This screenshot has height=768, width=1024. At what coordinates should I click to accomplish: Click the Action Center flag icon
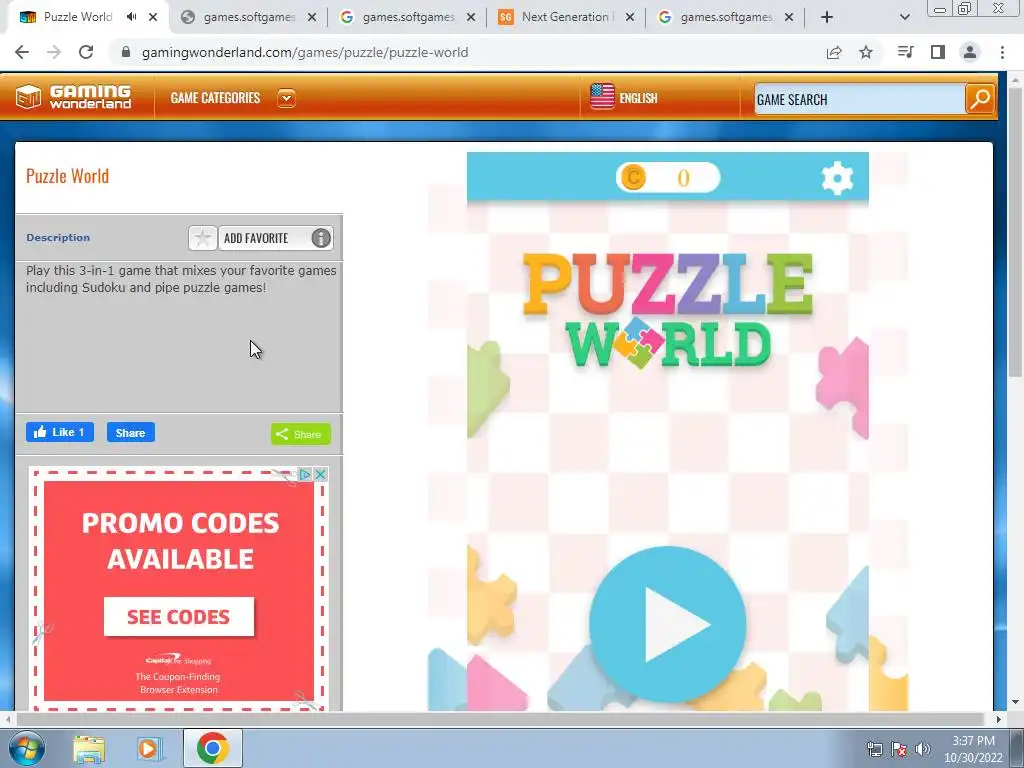tap(899, 749)
